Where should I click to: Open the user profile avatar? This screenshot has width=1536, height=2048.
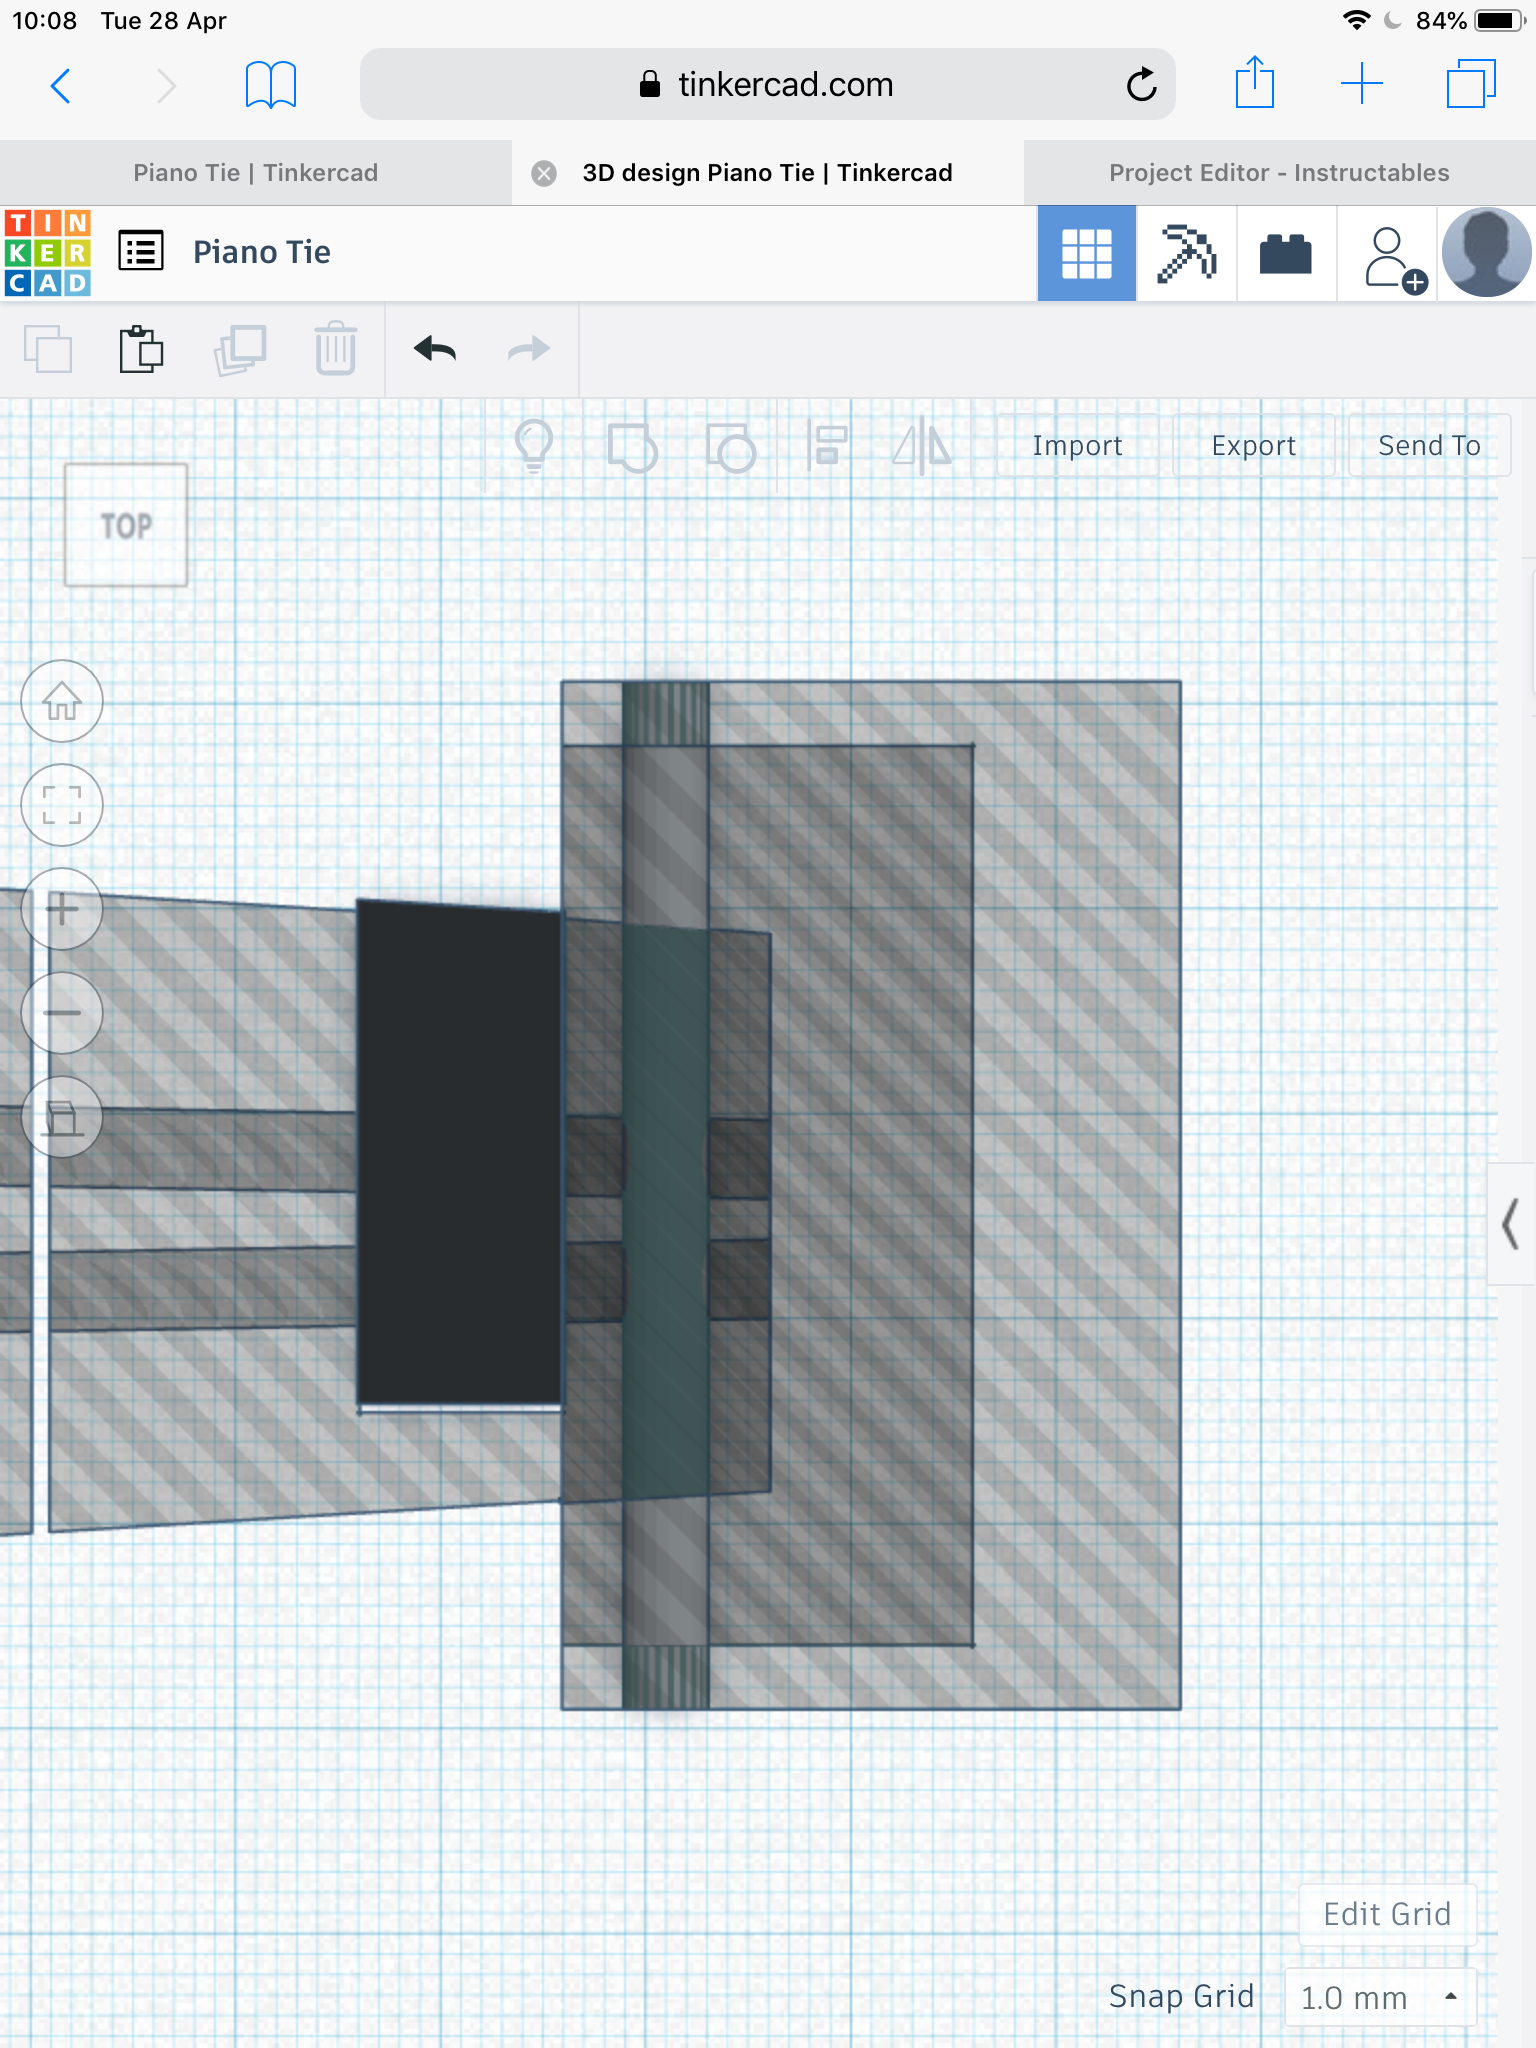pos(1486,252)
